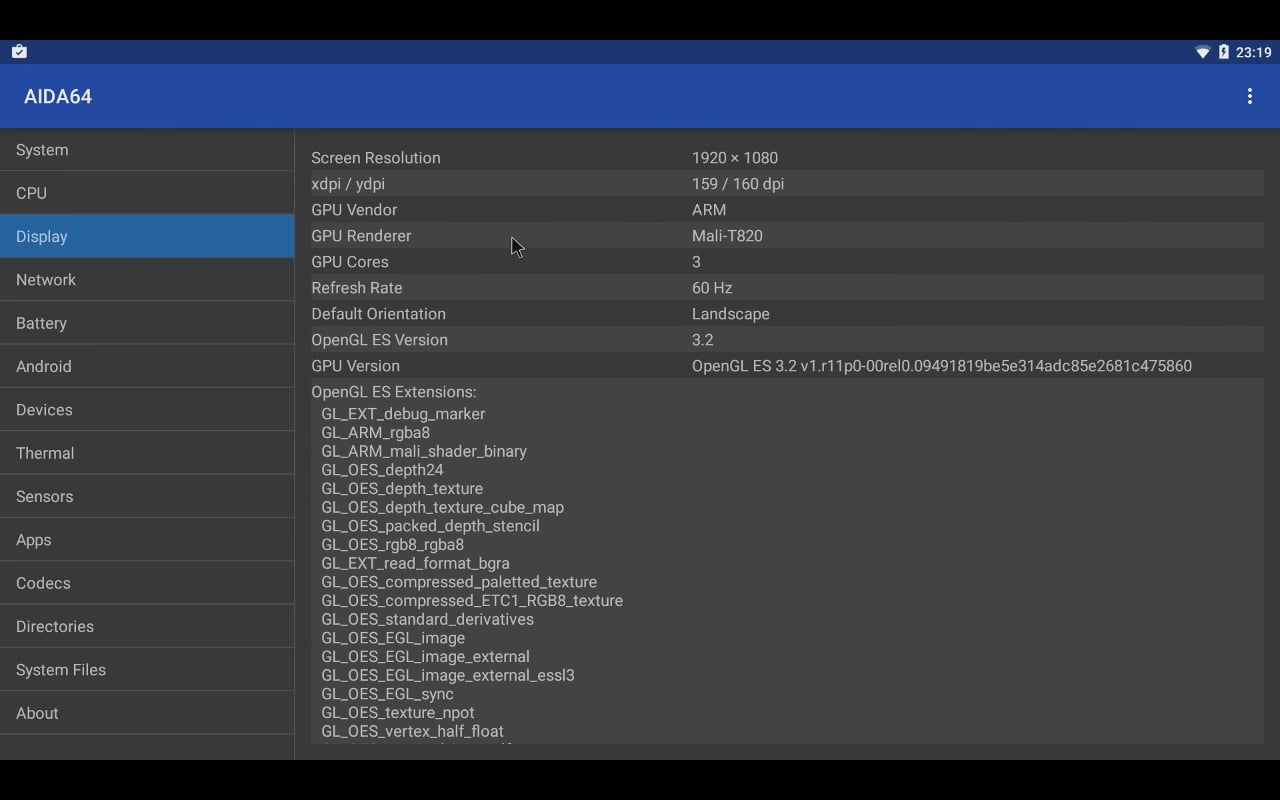This screenshot has height=800, width=1280.
Task: Click the GL_OES_packed_depth_stencil extension
Action: coord(430,526)
